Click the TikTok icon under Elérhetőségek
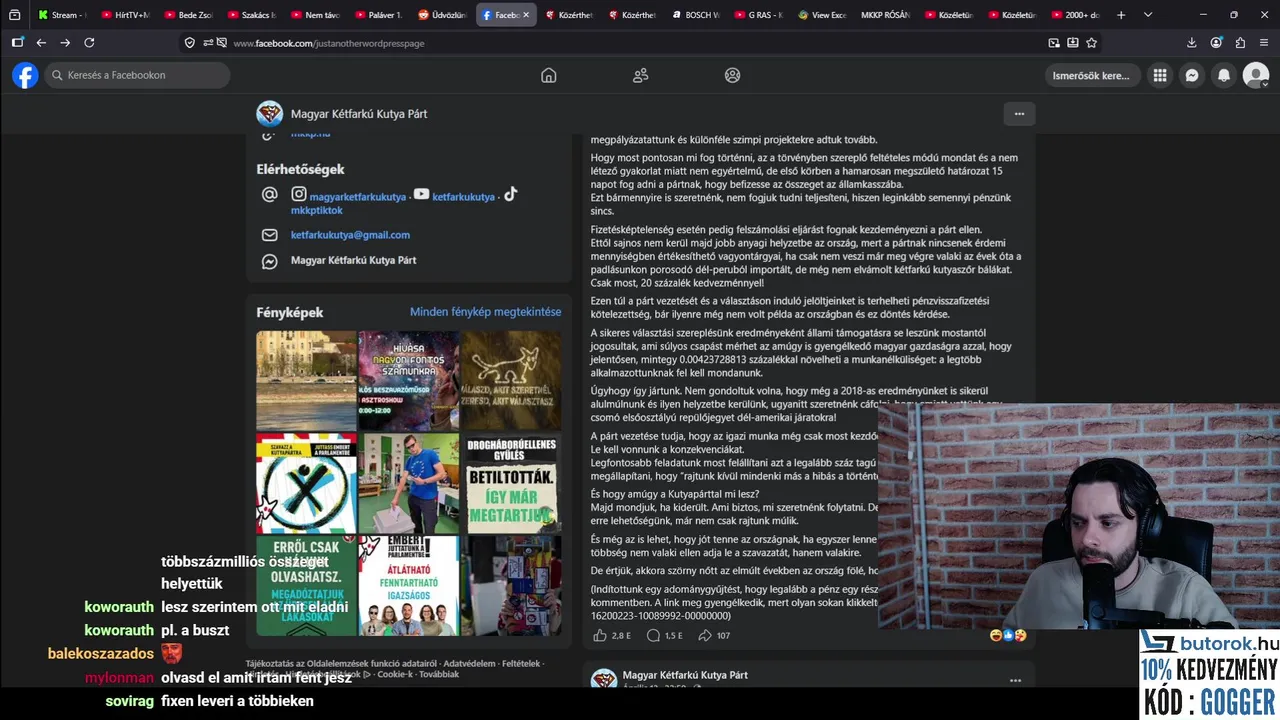Image resolution: width=1280 pixels, height=720 pixels. (x=510, y=194)
